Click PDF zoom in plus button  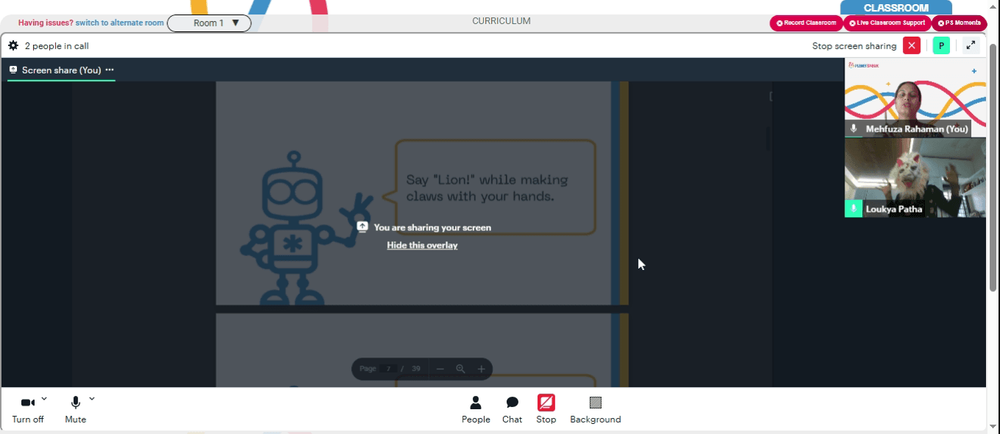(482, 369)
